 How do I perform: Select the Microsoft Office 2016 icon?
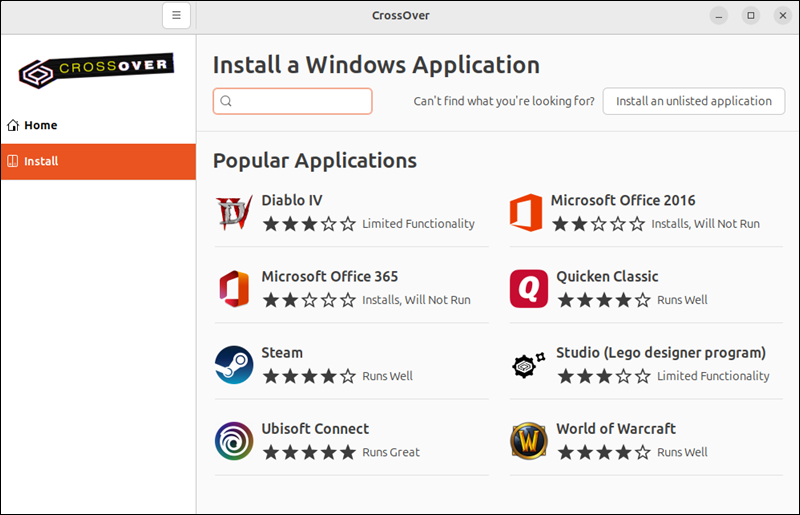[x=526, y=213]
